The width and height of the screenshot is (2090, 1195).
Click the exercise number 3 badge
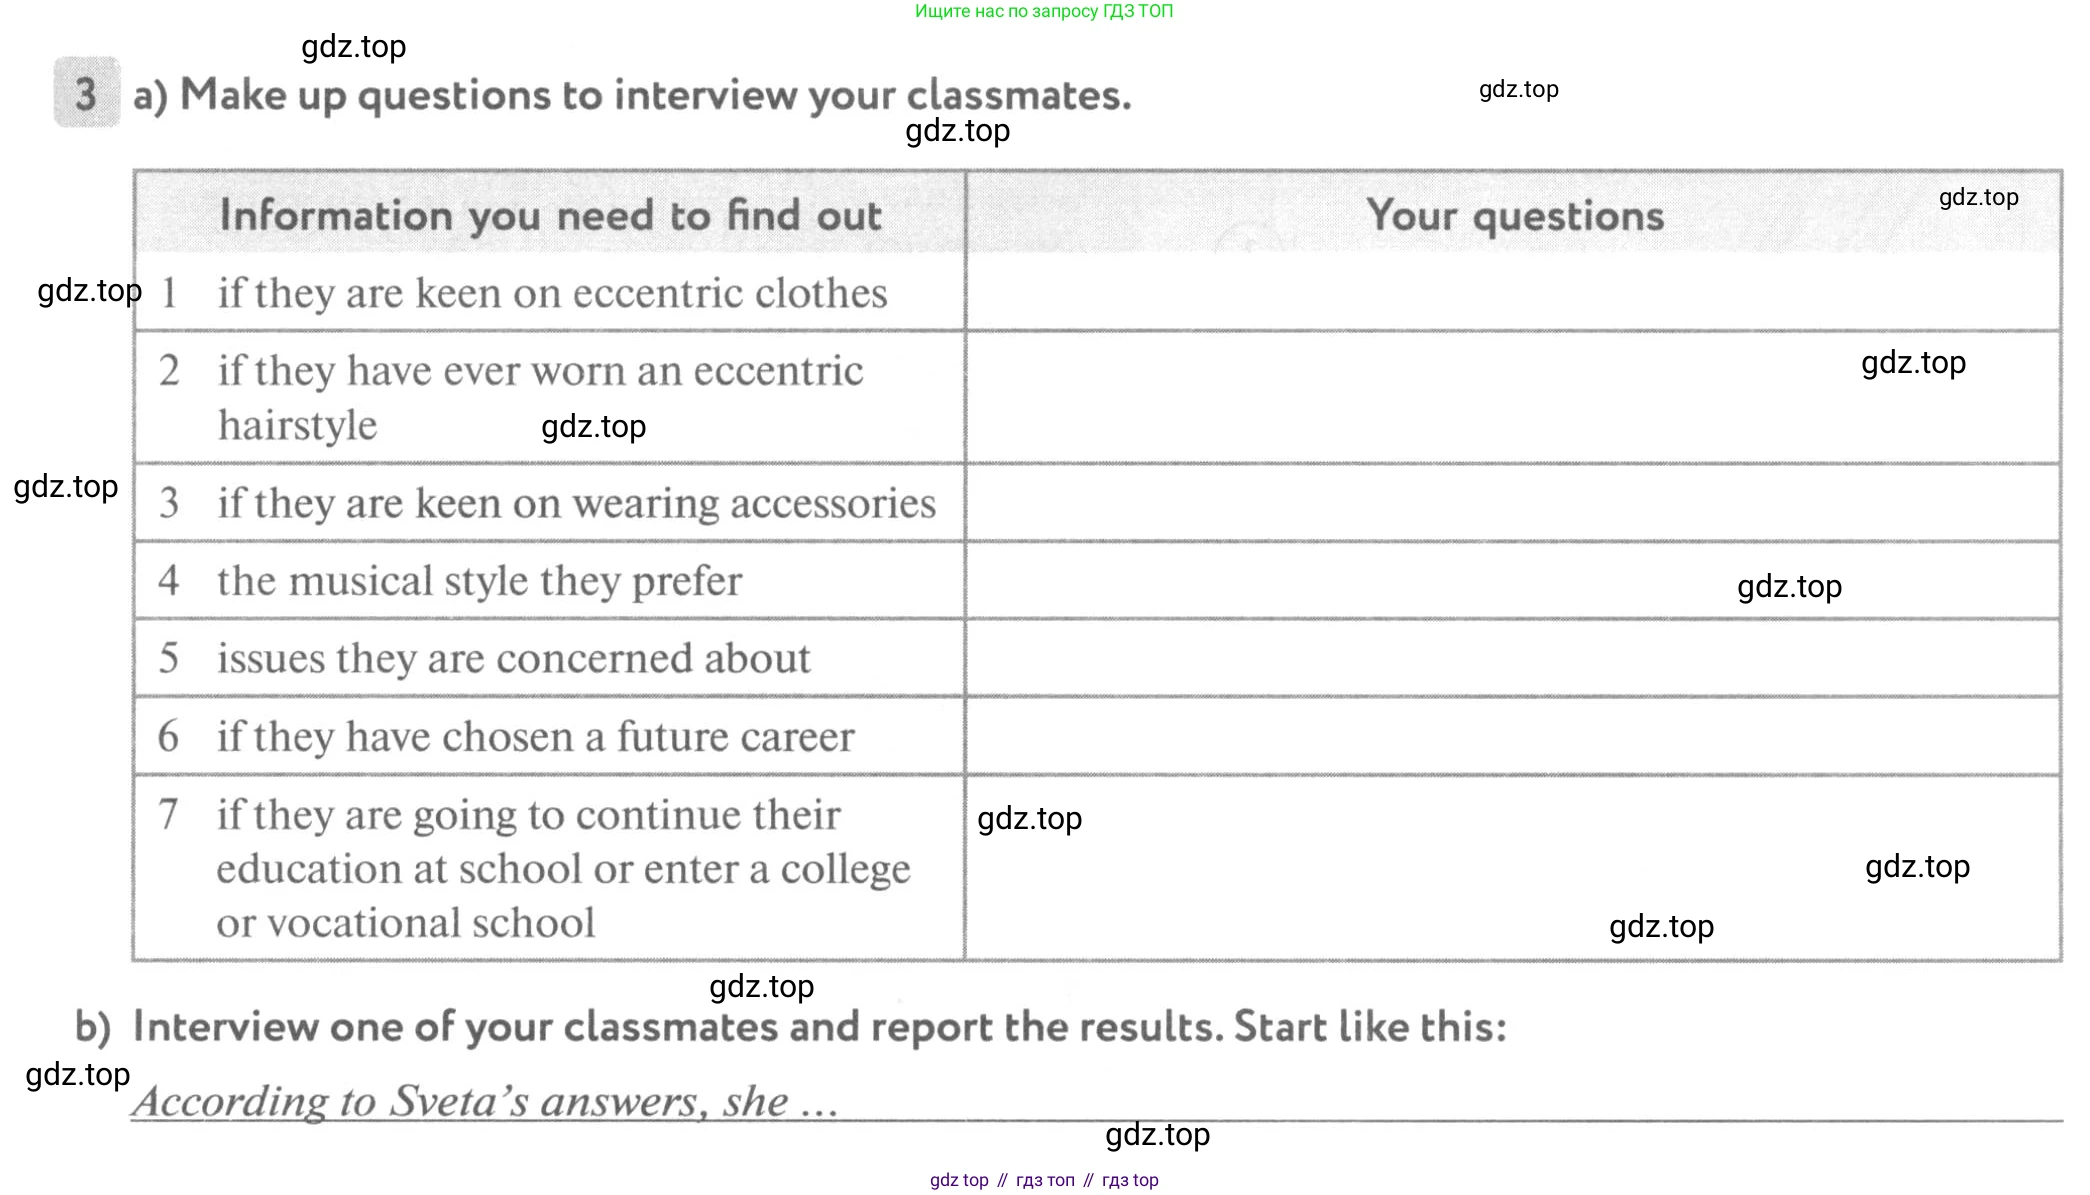tap(87, 93)
